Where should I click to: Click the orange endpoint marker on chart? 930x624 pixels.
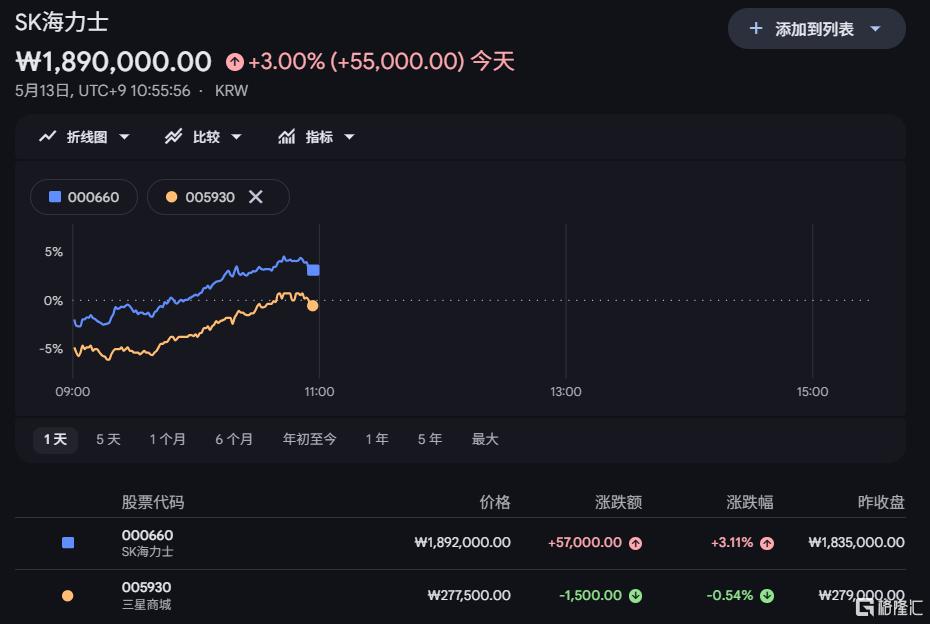pyautogui.click(x=313, y=305)
